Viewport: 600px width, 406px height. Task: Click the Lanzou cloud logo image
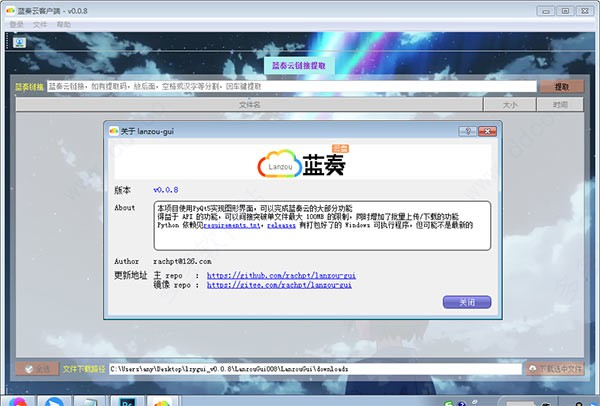302,163
